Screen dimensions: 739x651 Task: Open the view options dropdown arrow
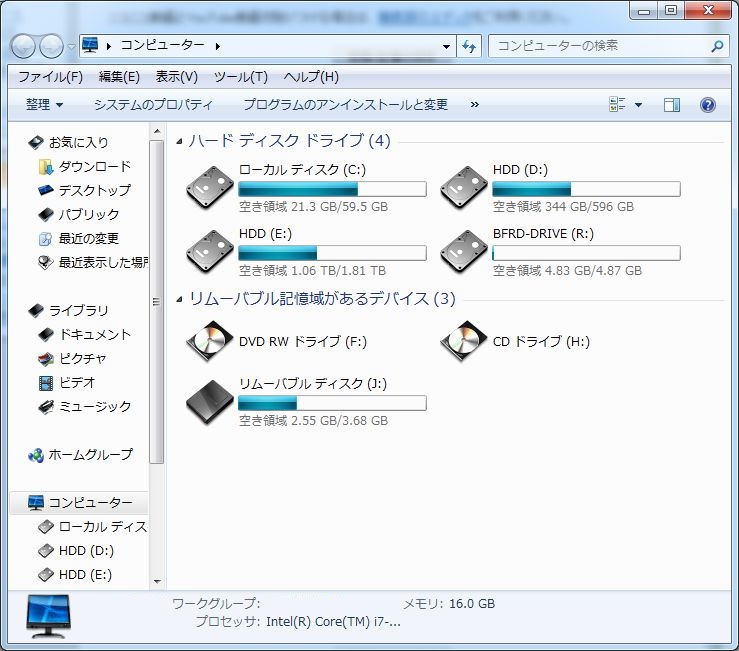click(x=638, y=105)
